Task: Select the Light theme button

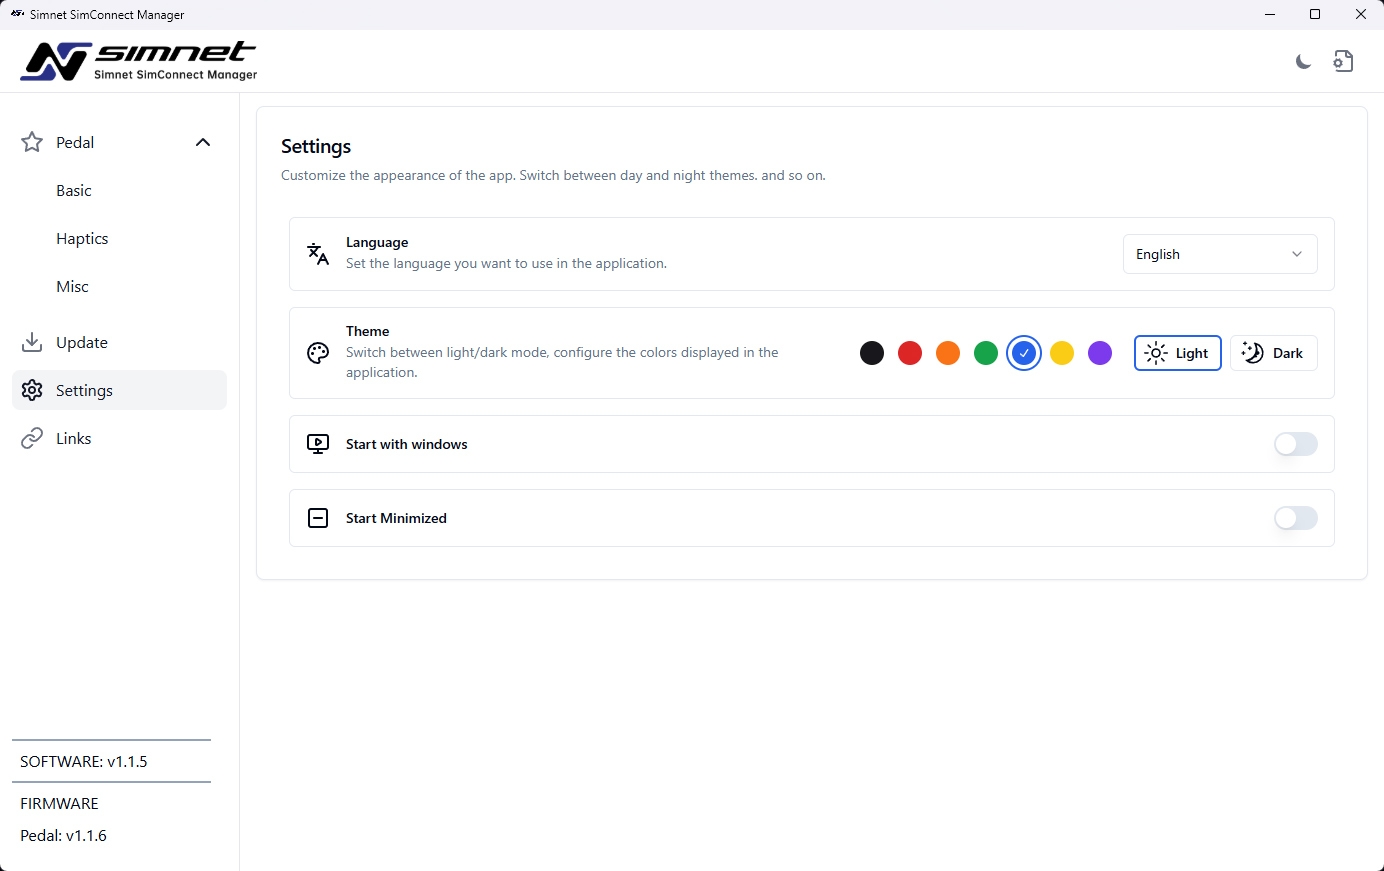Action: (1177, 353)
